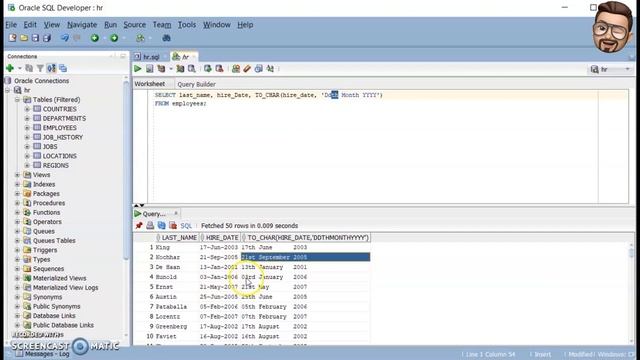
Task: Switch to the hr.sql editor tab
Action: [151, 57]
